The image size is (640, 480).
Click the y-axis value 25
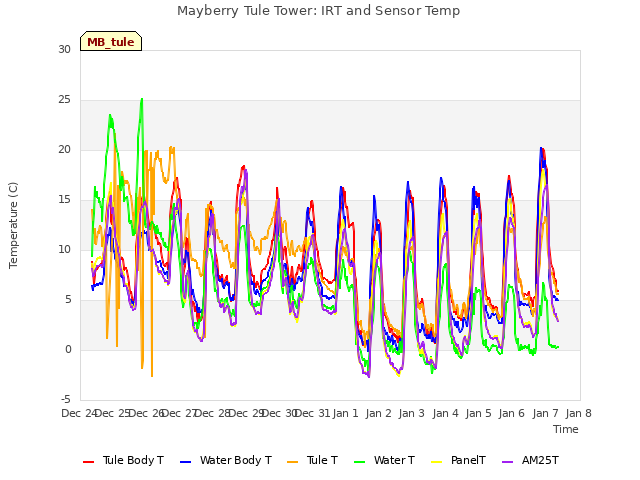tap(64, 100)
